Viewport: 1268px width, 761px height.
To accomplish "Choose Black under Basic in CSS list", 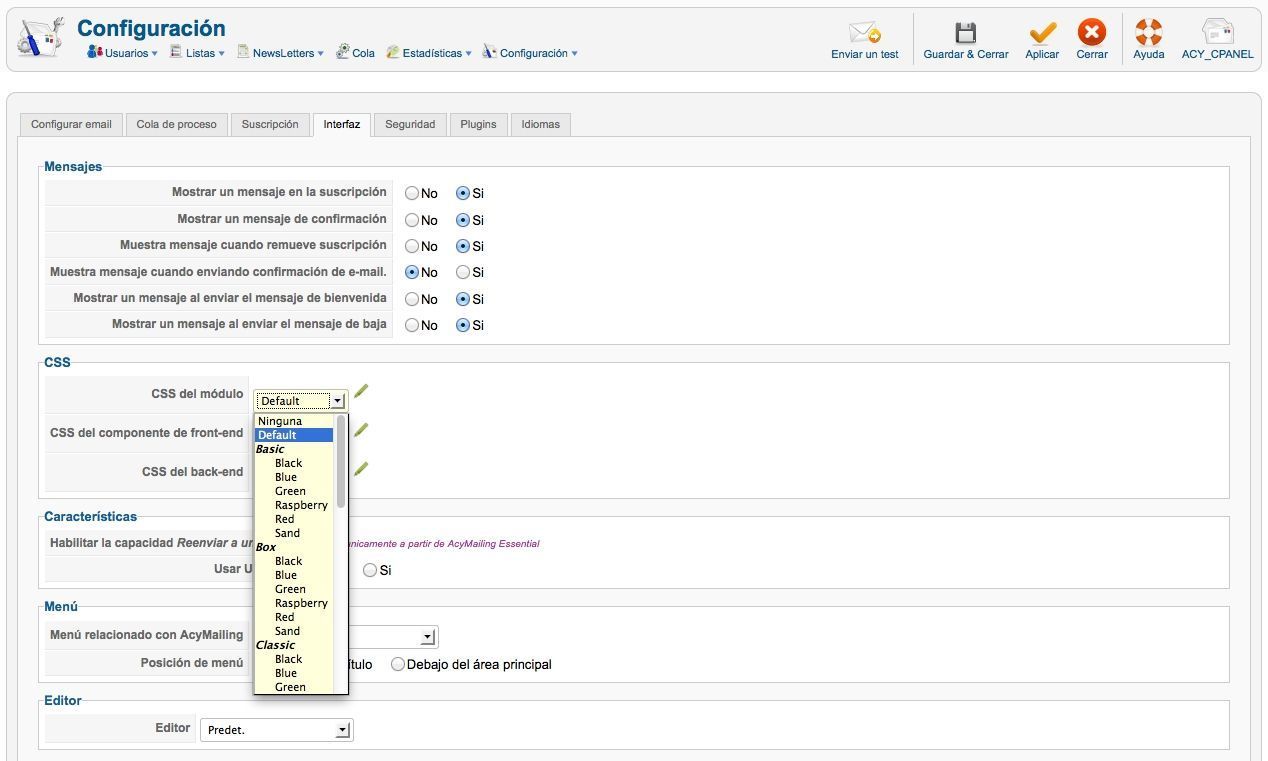I will (294, 463).
